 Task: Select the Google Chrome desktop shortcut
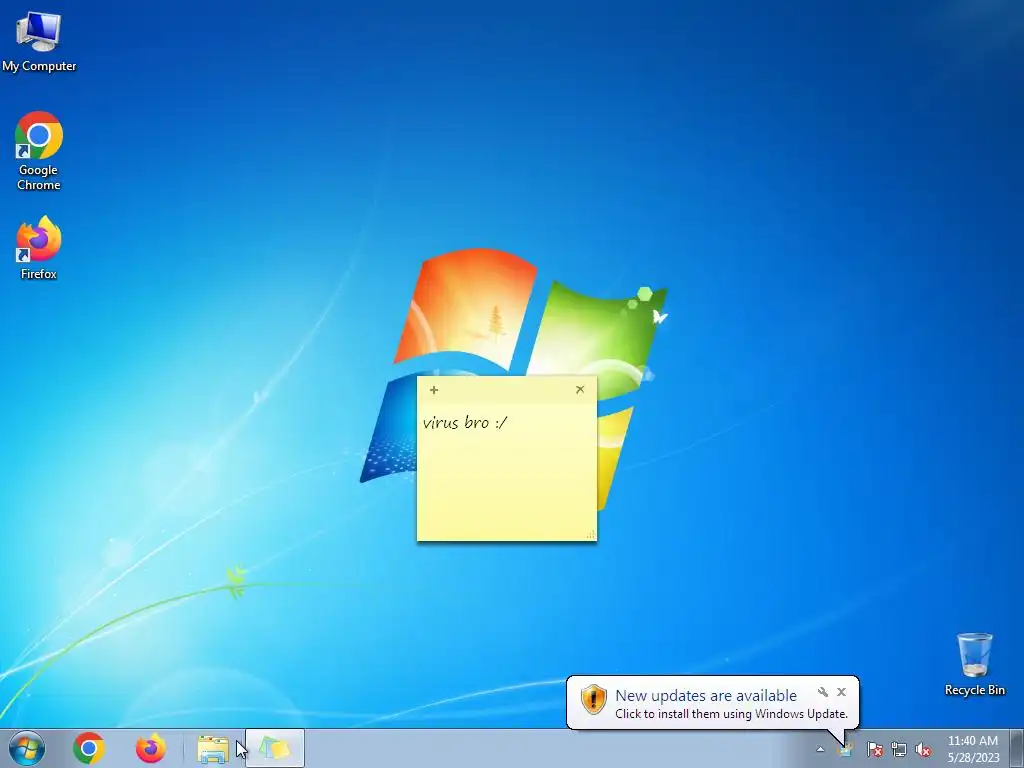click(39, 151)
